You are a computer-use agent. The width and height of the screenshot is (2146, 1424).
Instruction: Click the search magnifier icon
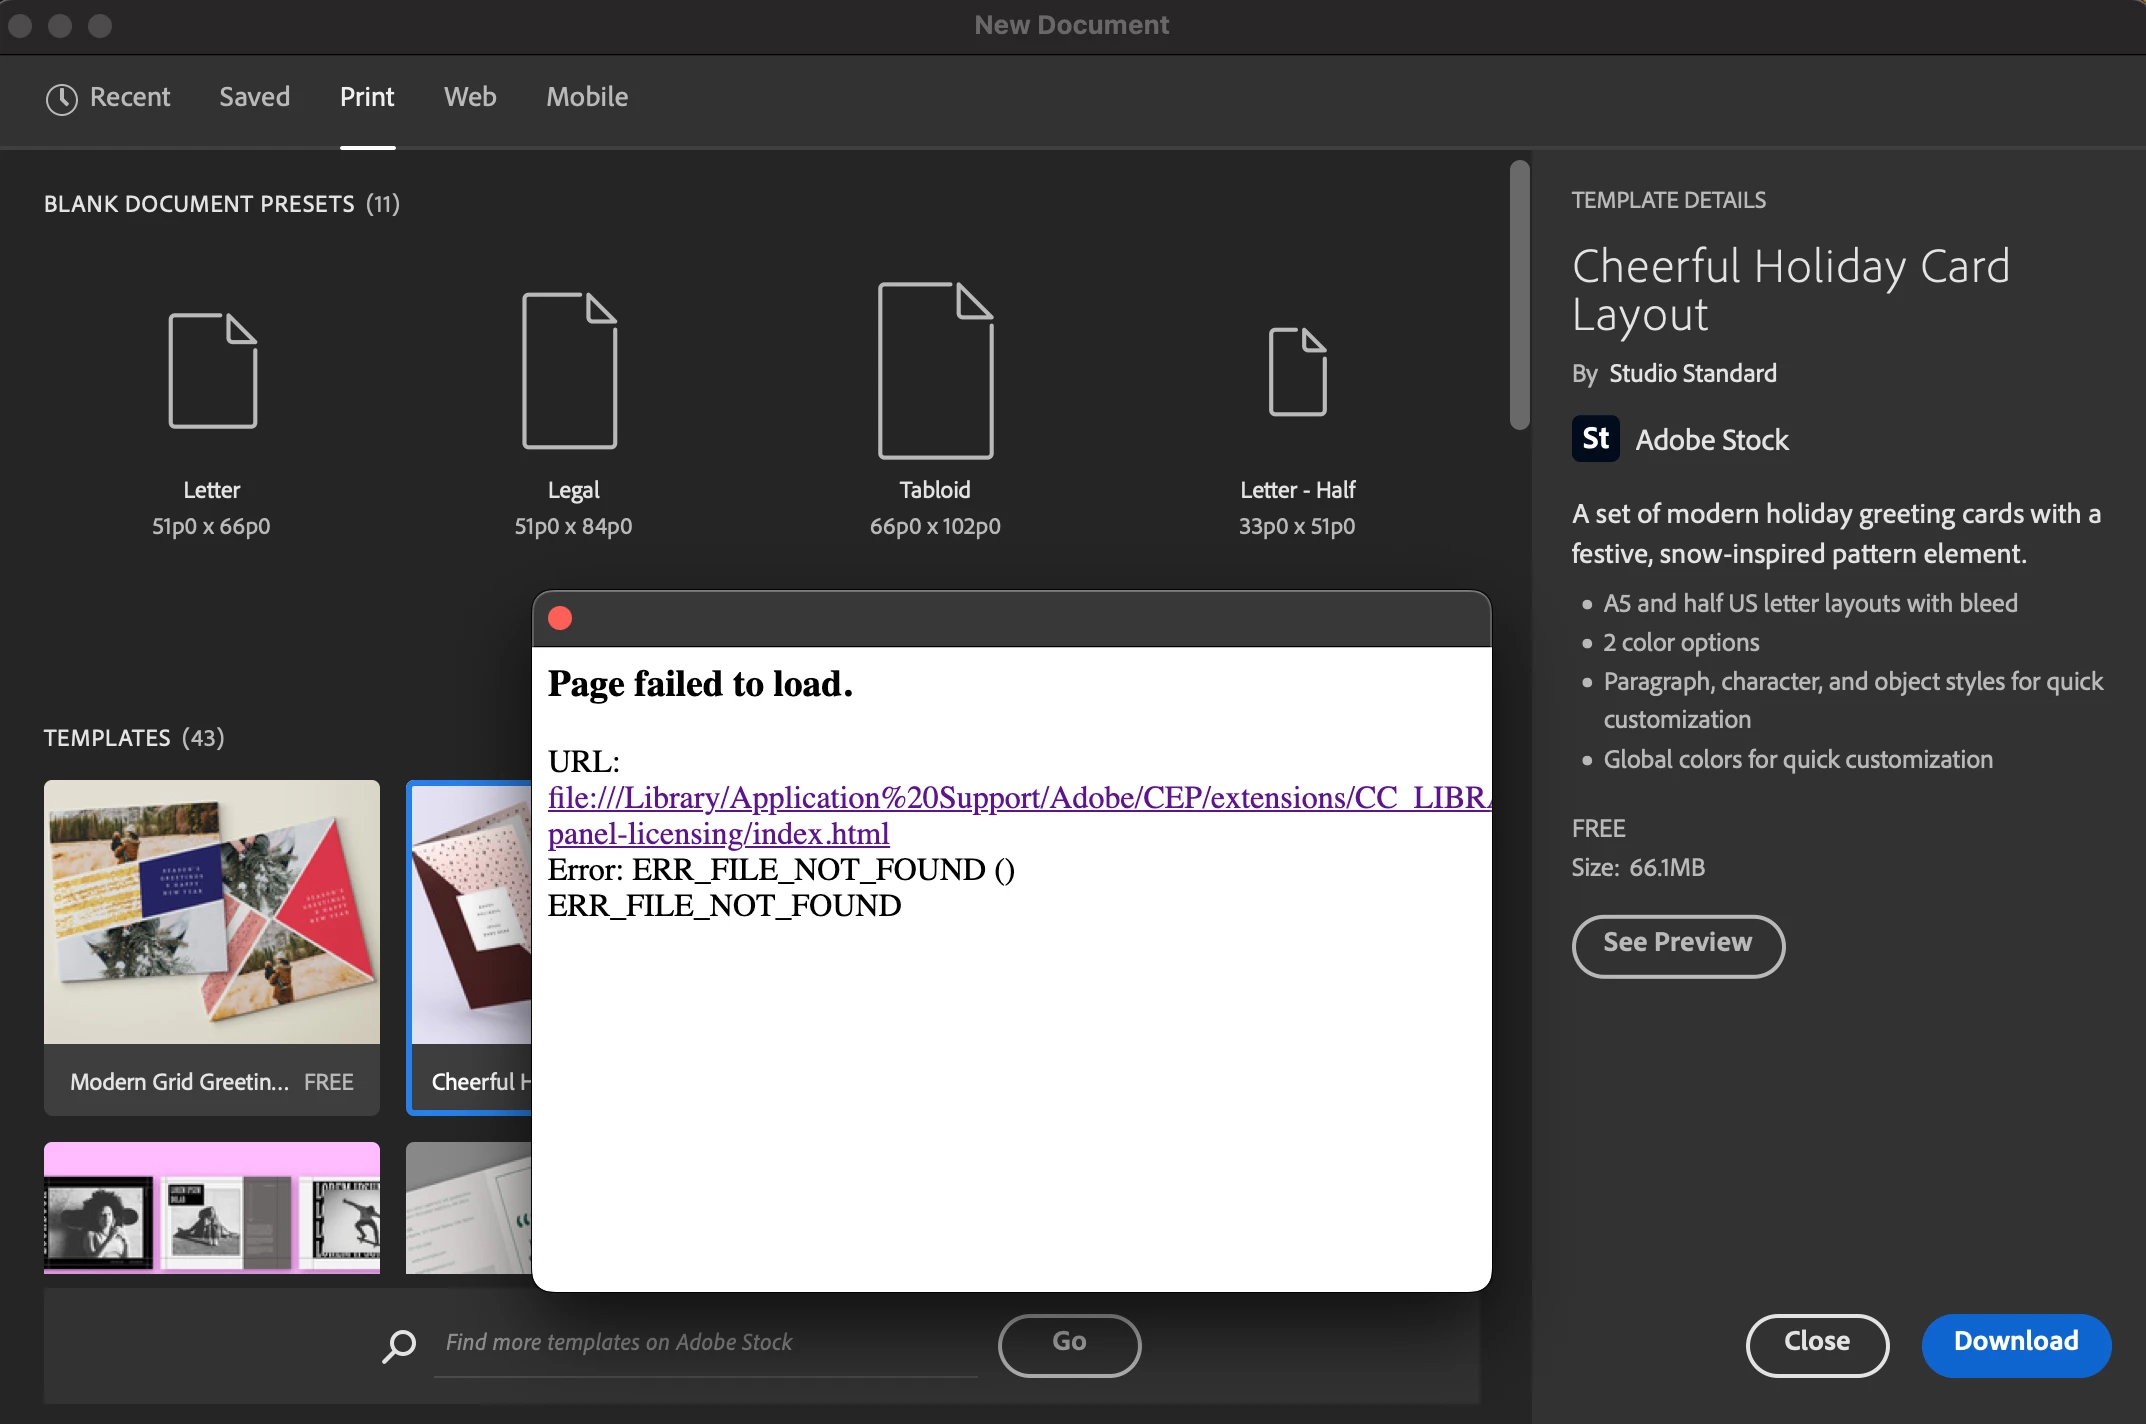[x=399, y=1345]
